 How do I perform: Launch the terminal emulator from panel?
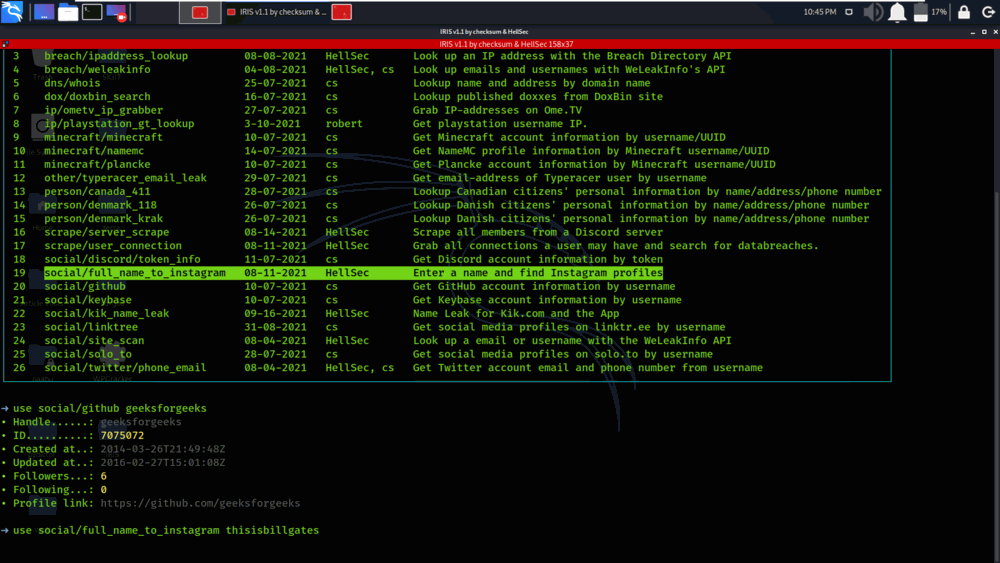coord(92,12)
